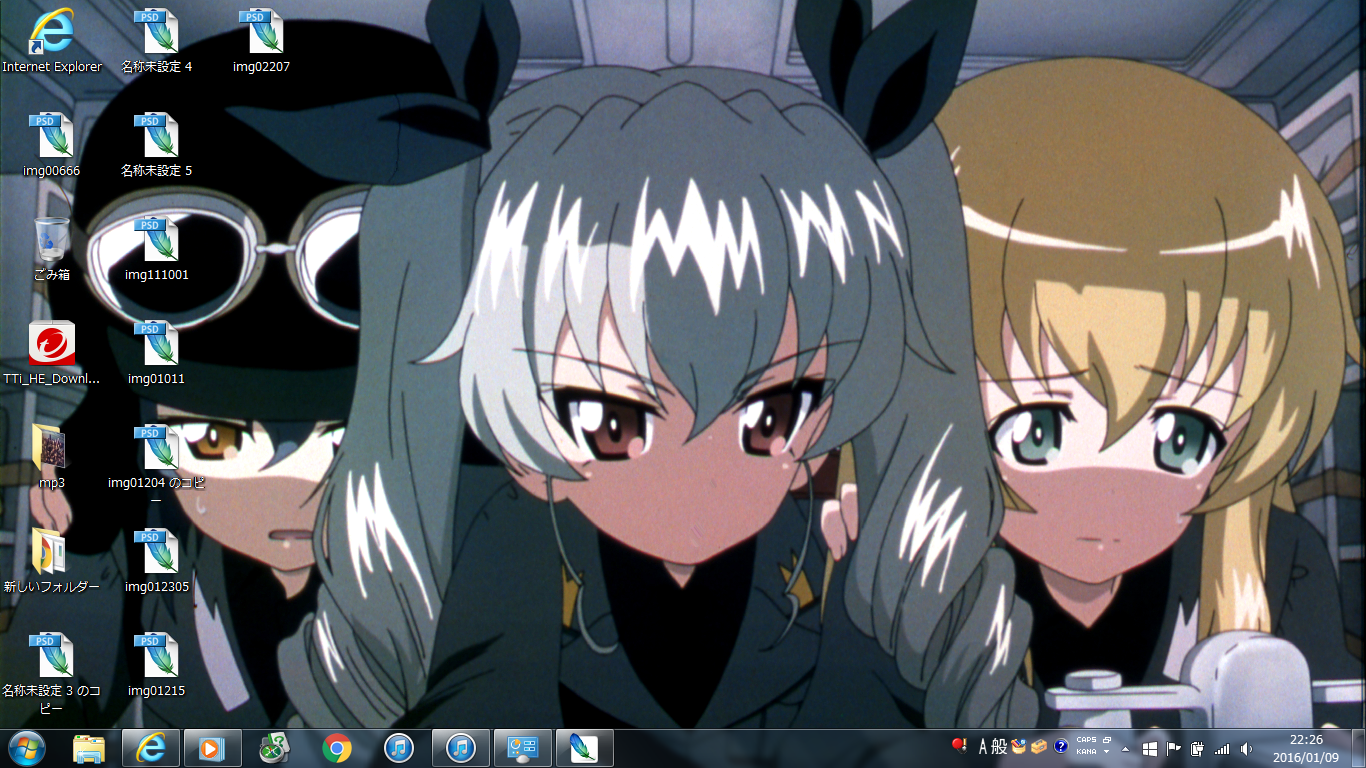This screenshot has height=768, width=1366.
Task: Select the img01215 PSD file icon
Action: pyautogui.click(x=157, y=664)
